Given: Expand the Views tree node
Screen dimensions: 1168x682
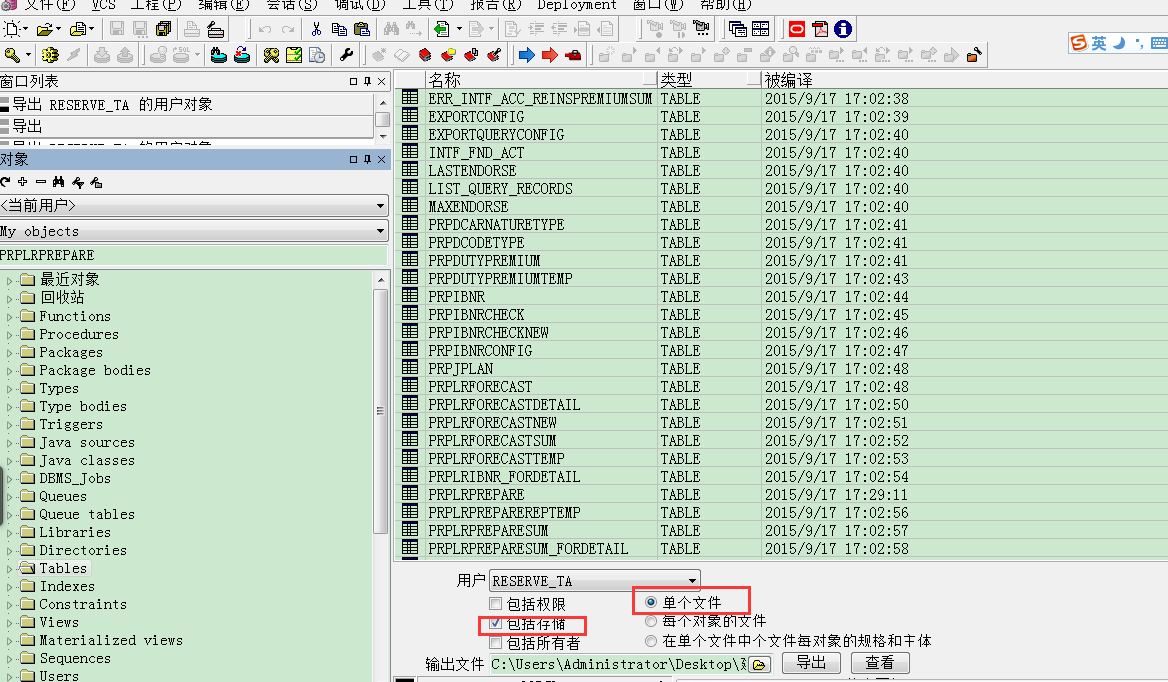Looking at the screenshot, I should (x=10, y=623).
